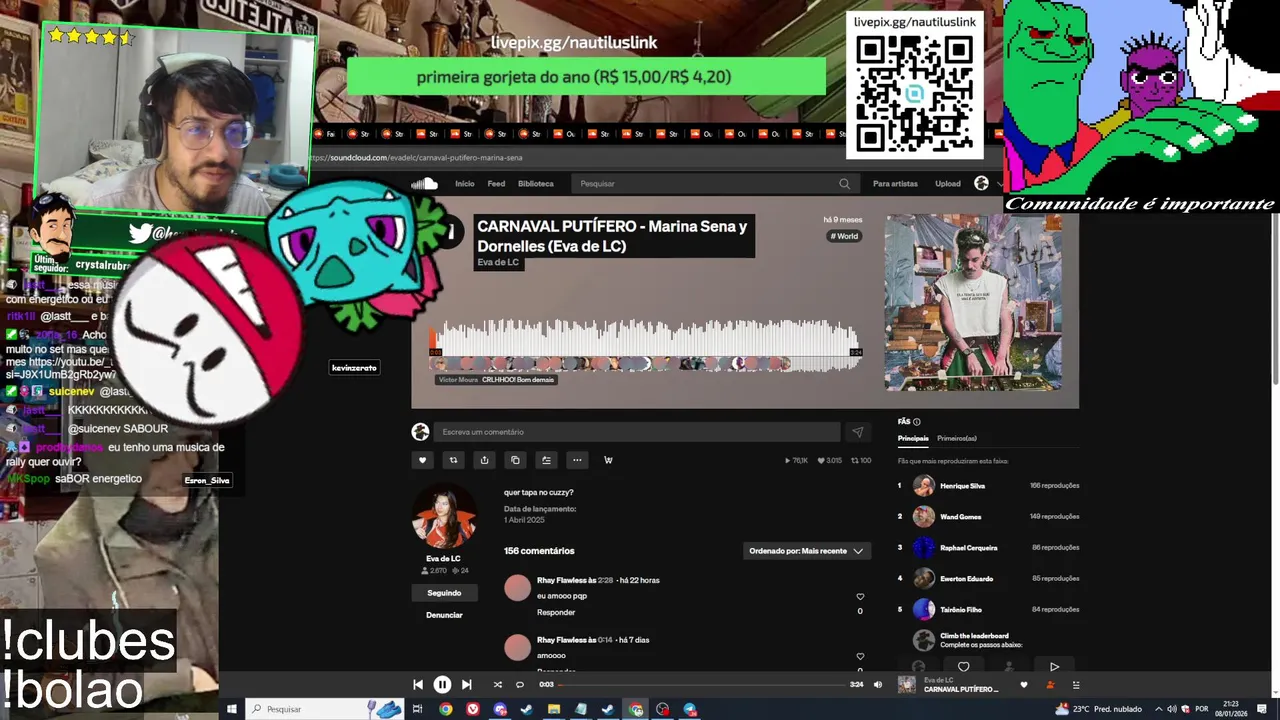Open Tairônio Filho fan profile

point(961,609)
